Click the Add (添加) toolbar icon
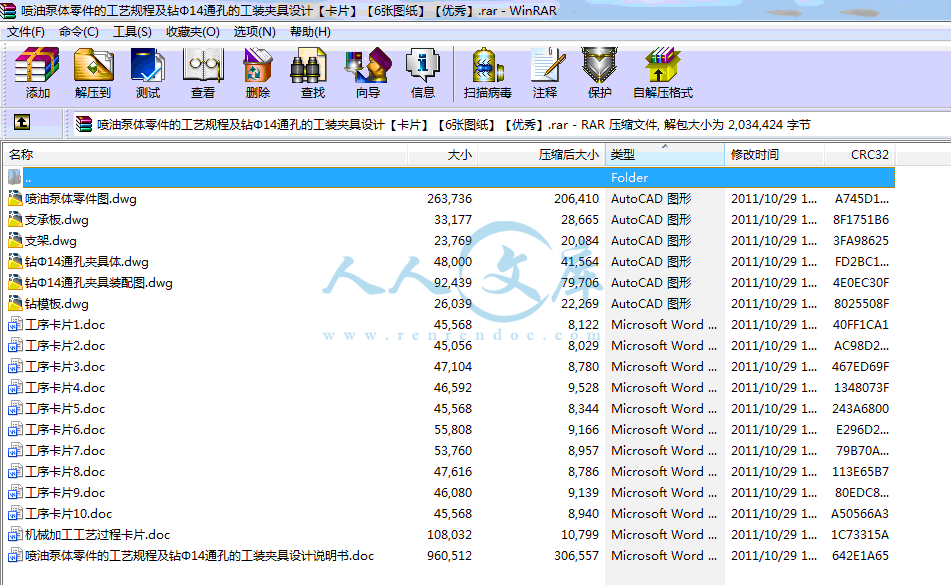The image size is (951, 585). 37,73
